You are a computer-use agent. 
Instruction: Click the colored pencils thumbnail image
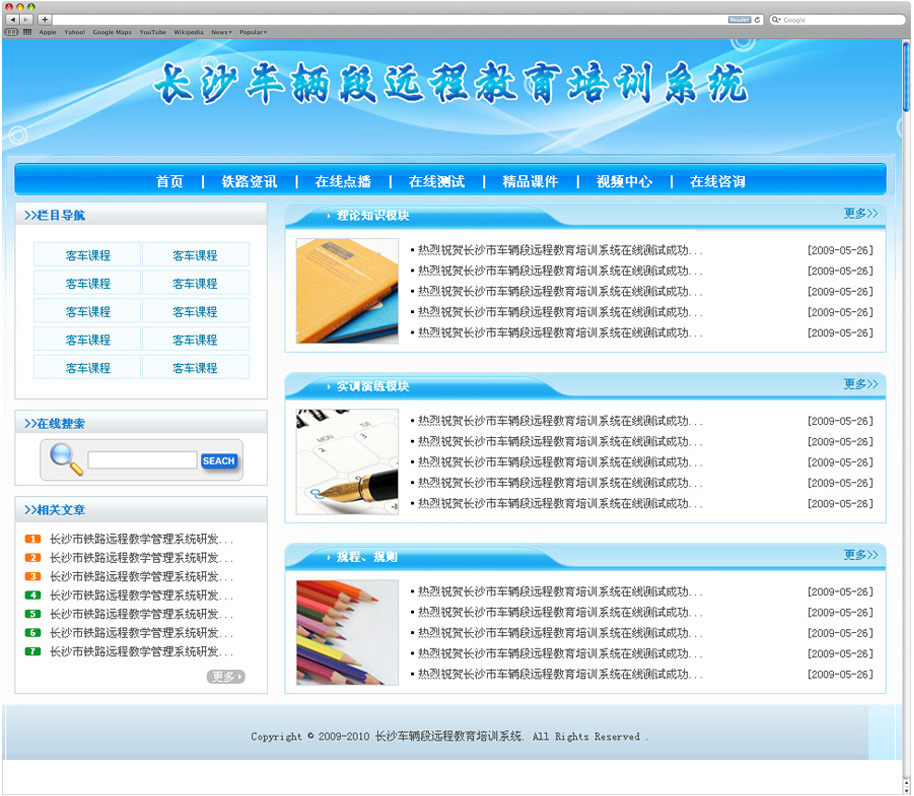tap(347, 632)
